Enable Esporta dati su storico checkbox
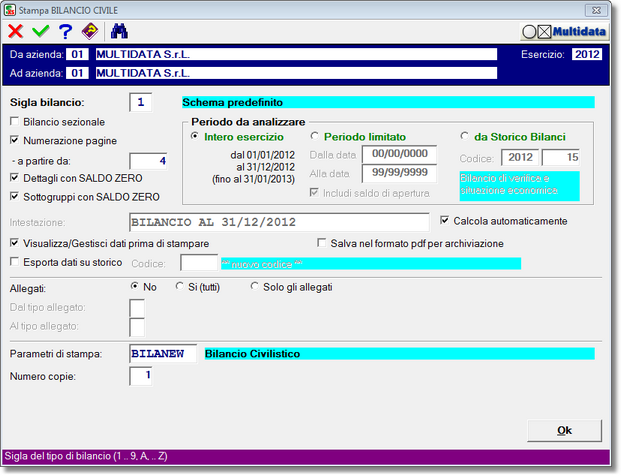Screen dimensions: 621x476 pyautogui.click(x=14, y=261)
